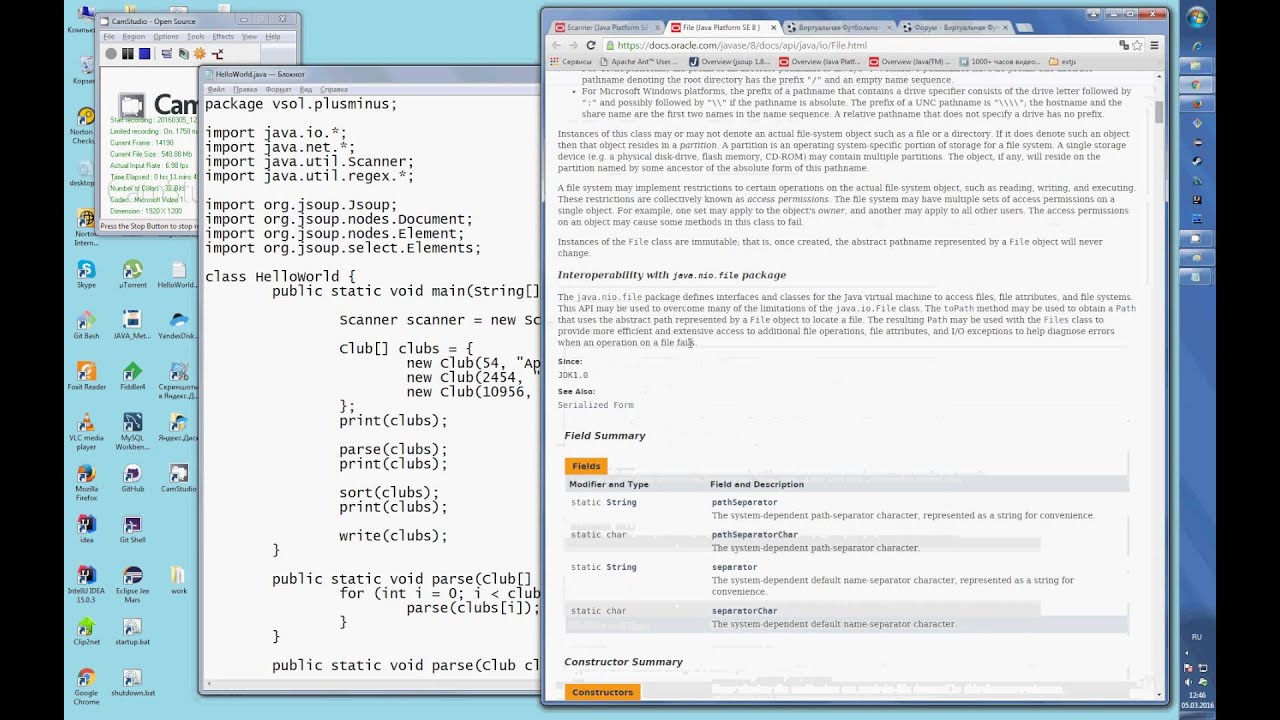Open the Сервисы apps bookmark
The width and height of the screenshot is (1280, 720).
pos(571,61)
